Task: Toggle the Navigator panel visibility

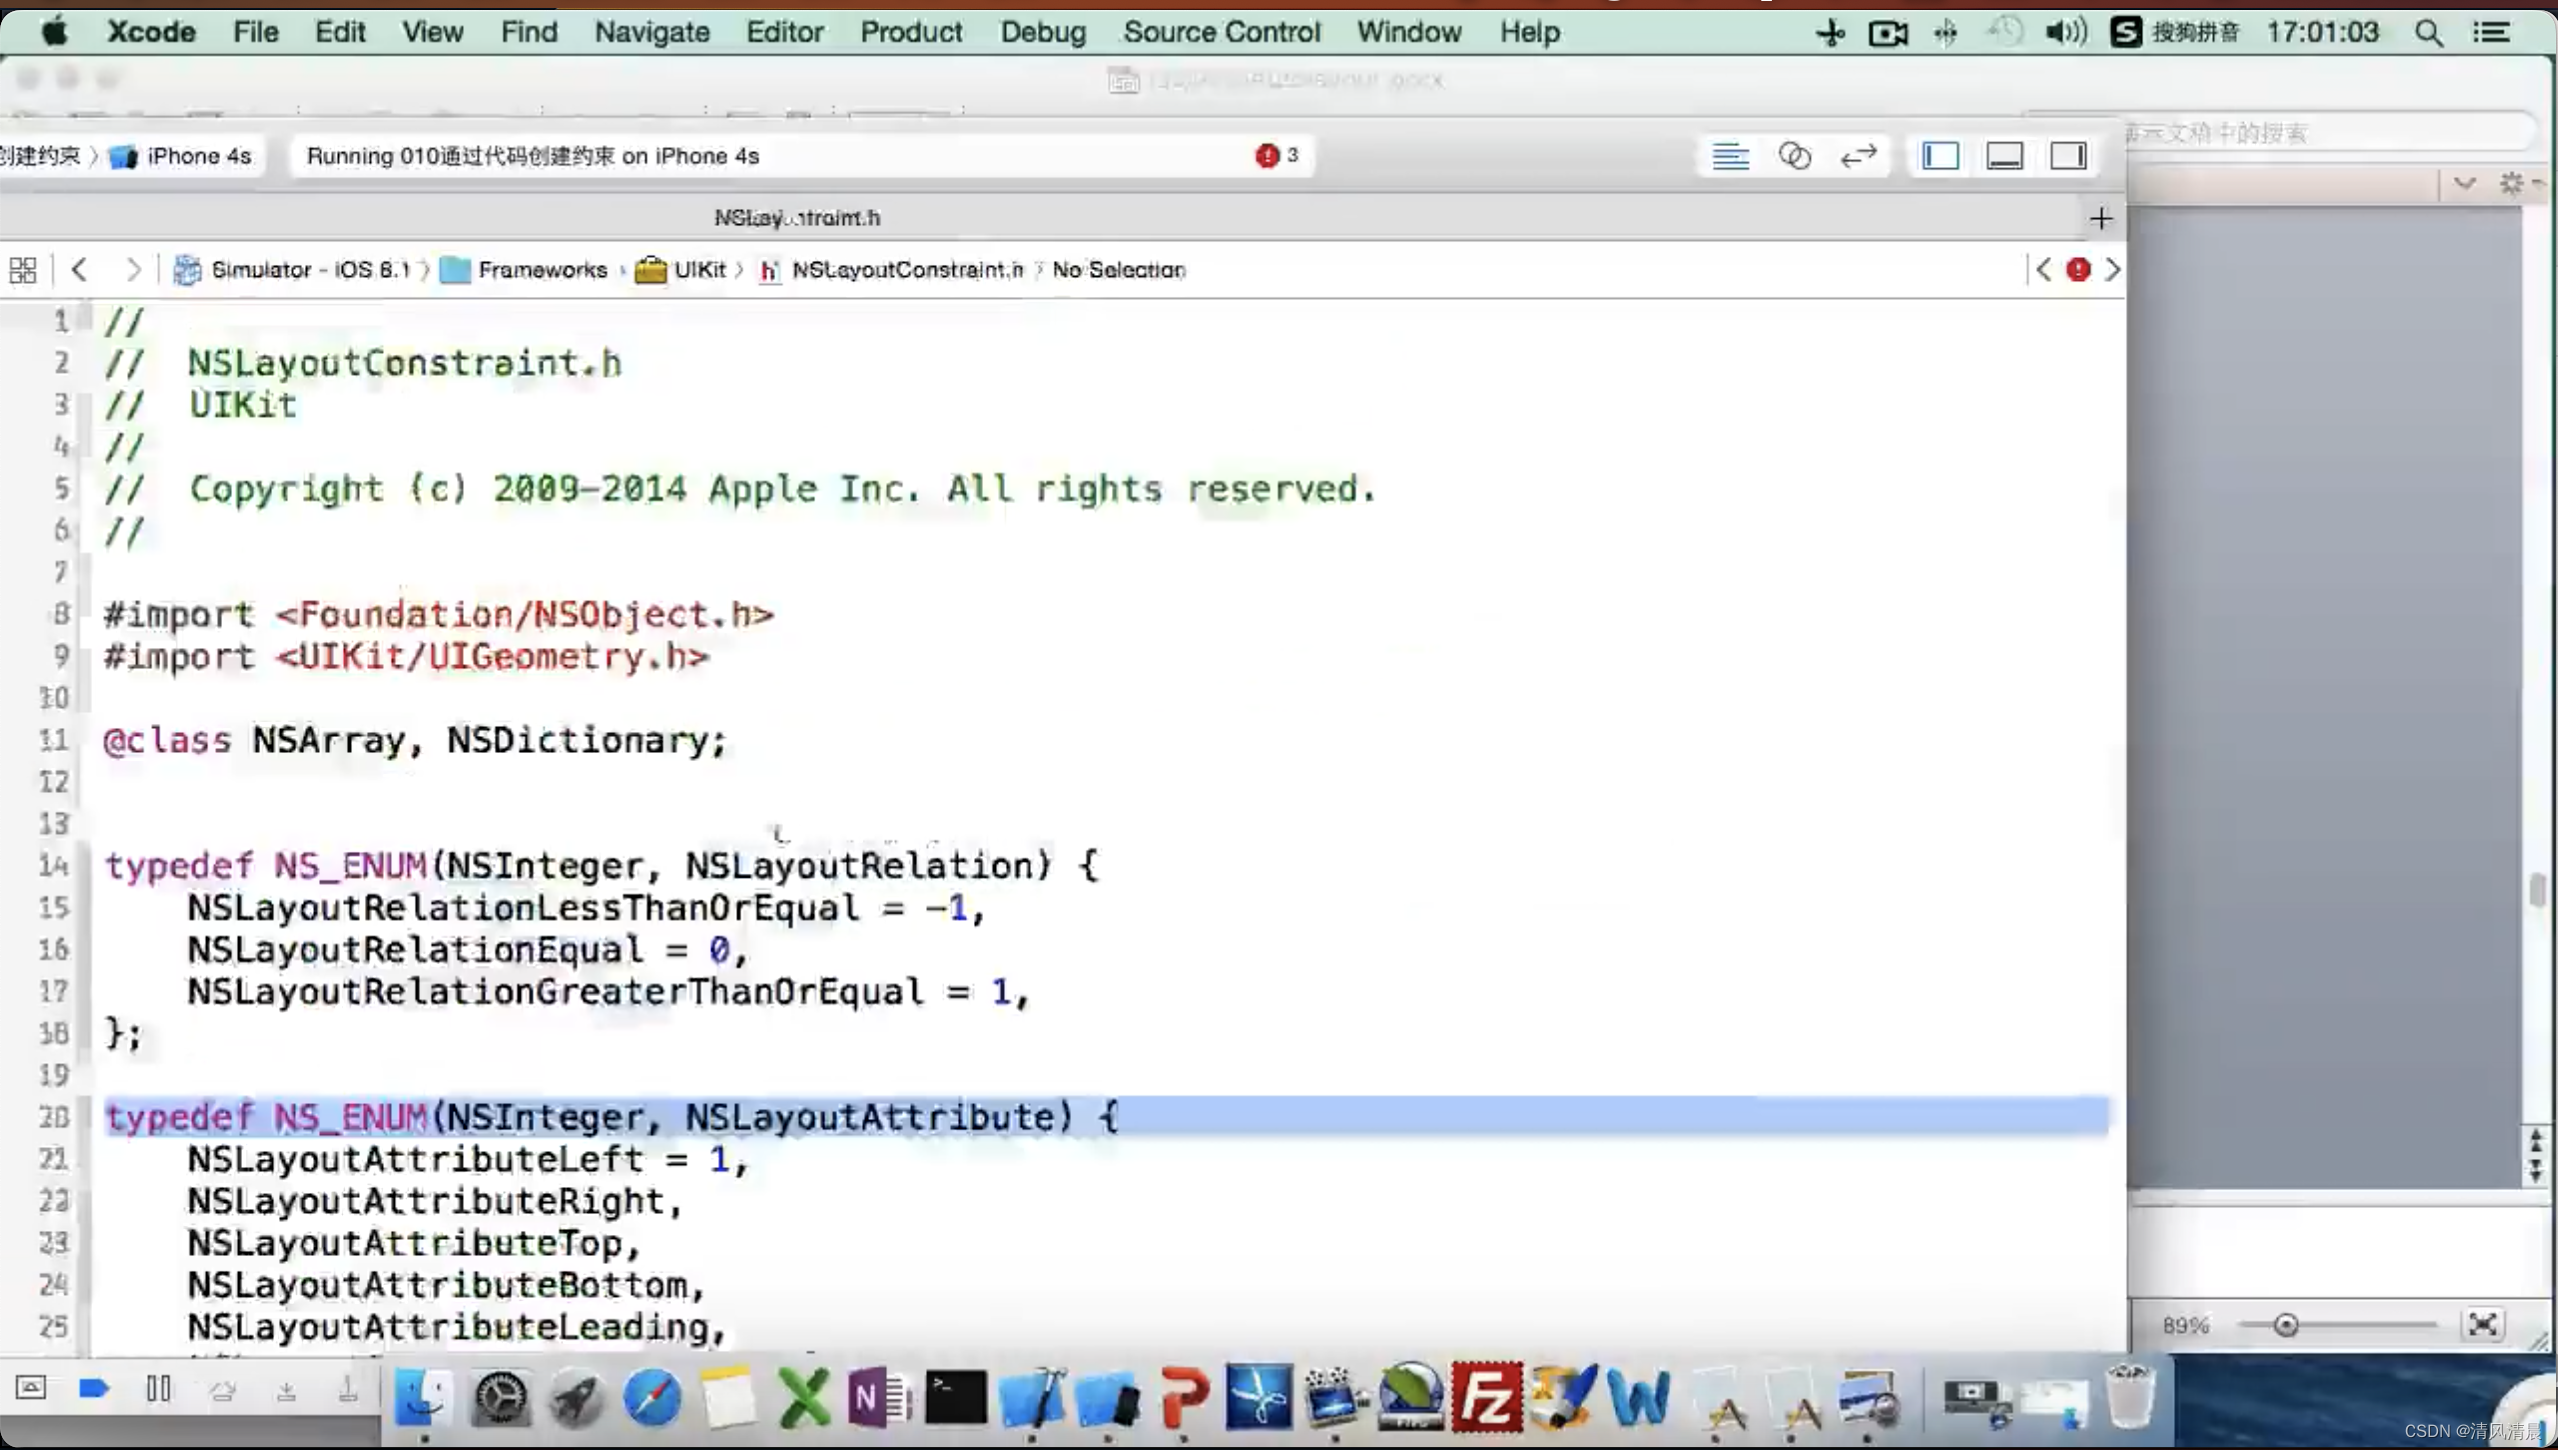Action: click(1940, 156)
